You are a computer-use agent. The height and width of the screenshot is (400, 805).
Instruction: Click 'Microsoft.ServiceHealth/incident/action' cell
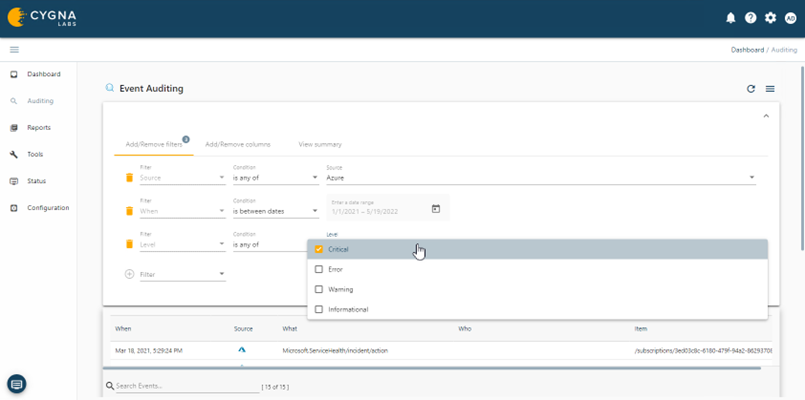[x=335, y=351]
